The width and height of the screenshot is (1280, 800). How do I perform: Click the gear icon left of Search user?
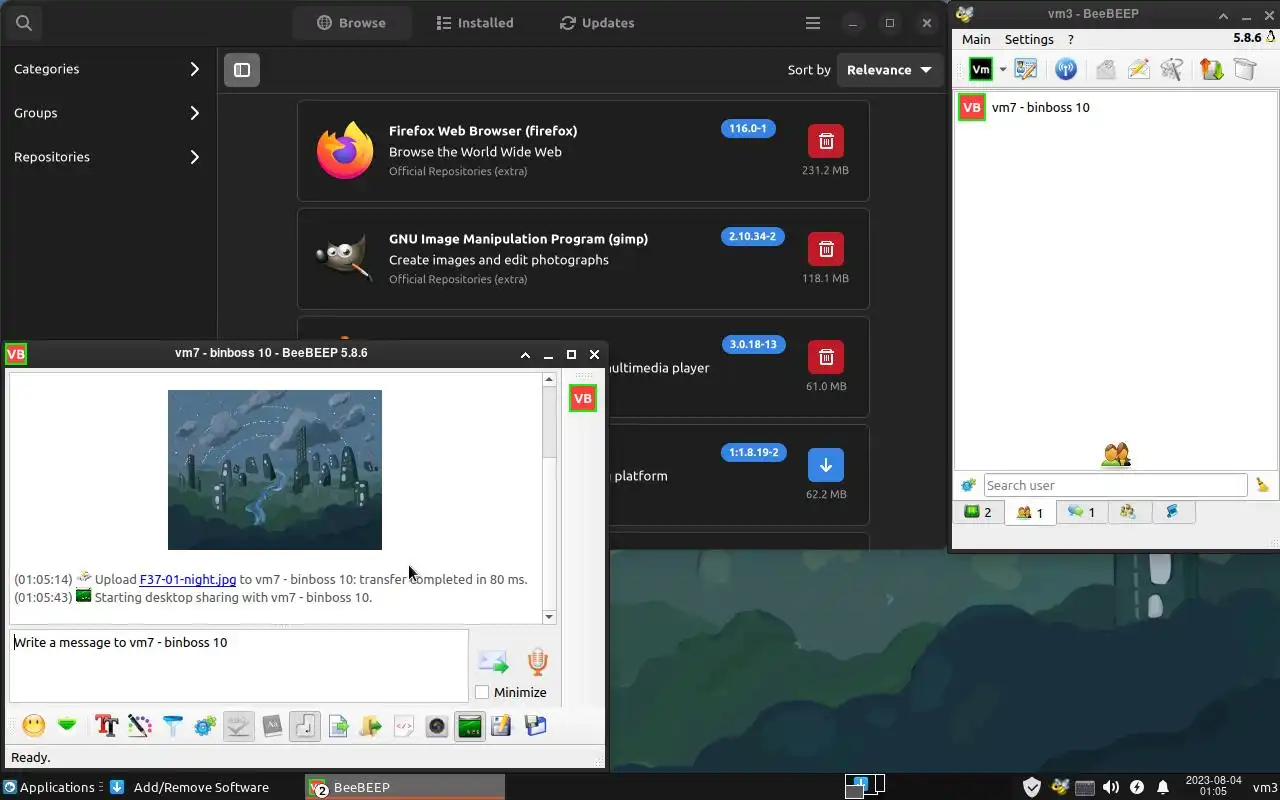click(x=968, y=485)
